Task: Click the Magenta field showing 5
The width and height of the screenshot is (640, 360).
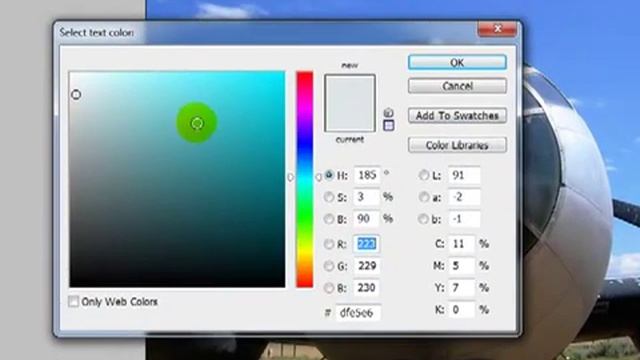Action: [x=462, y=266]
